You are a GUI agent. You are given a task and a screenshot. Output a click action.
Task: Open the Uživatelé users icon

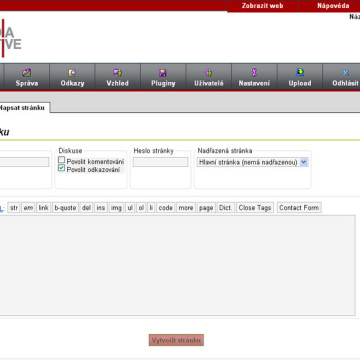(209, 73)
